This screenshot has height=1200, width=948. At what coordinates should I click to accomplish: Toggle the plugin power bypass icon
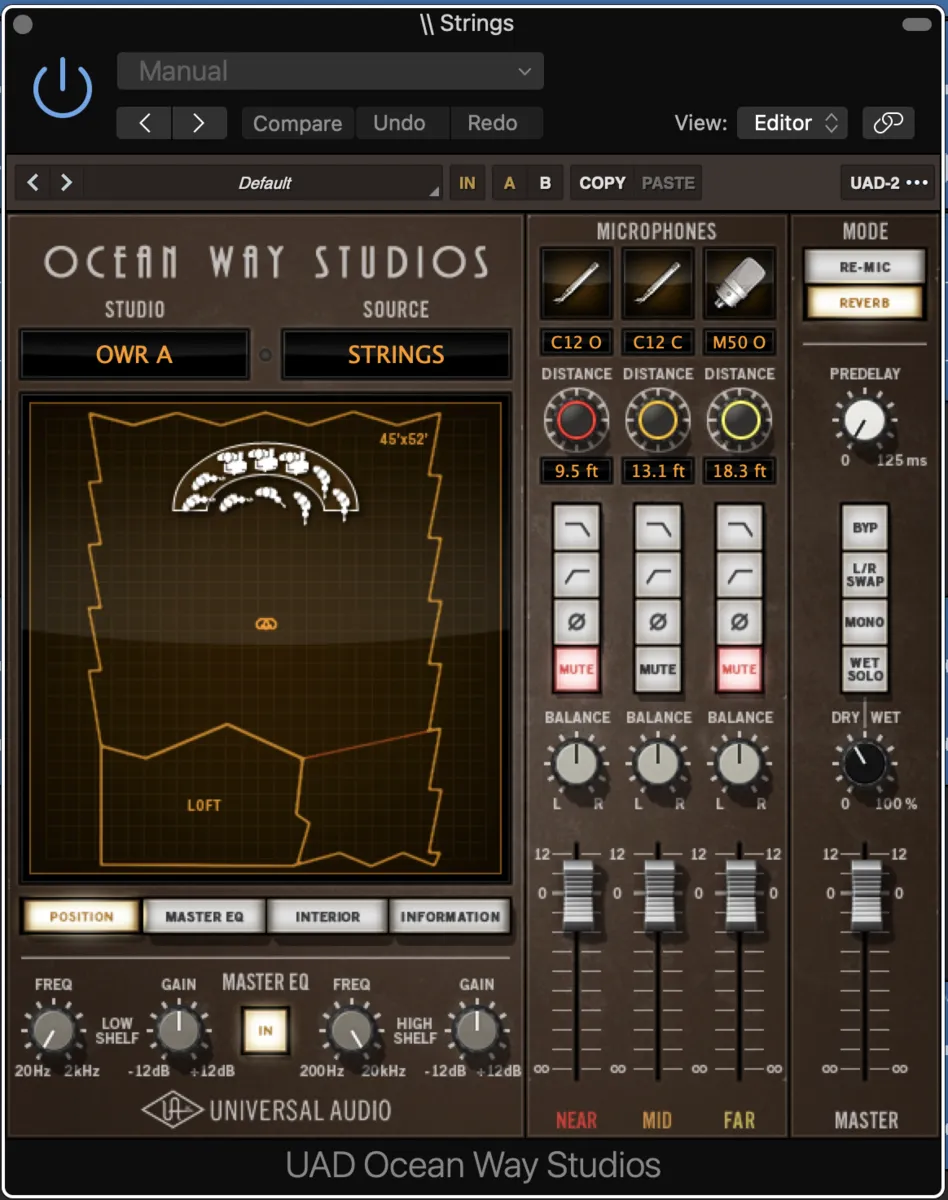[62, 87]
